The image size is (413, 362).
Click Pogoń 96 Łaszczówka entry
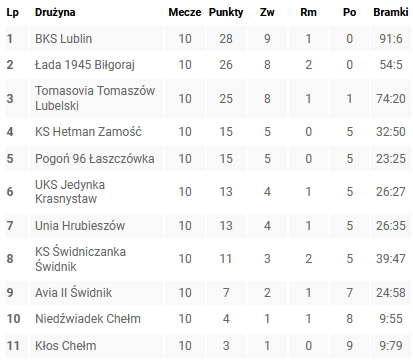point(95,159)
